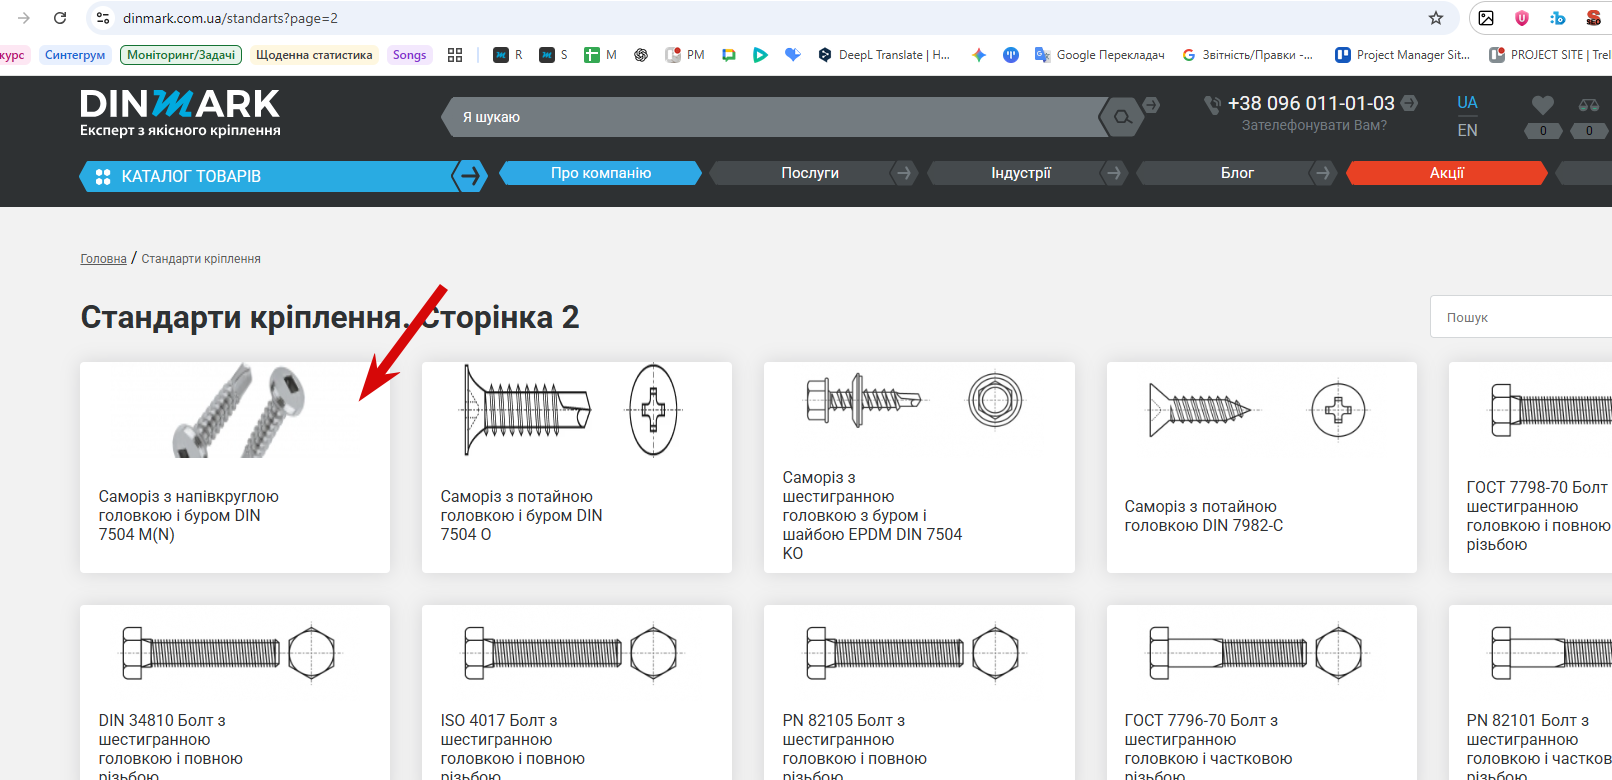The width and height of the screenshot is (1612, 780).
Task: Open Про компанію menu item
Action: tap(601, 173)
